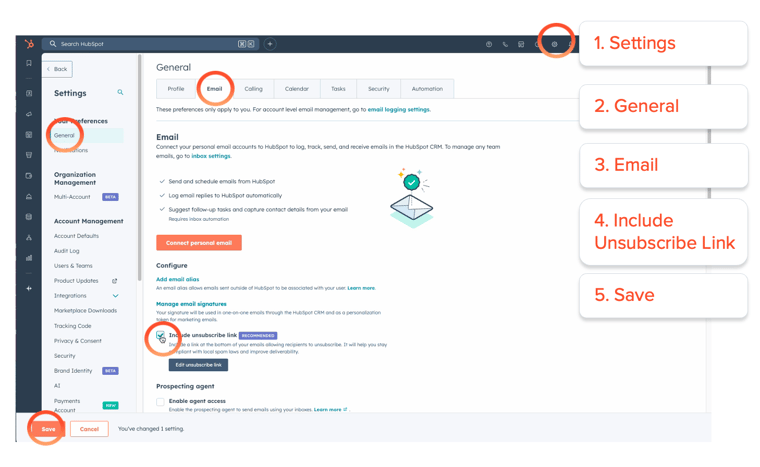
Task: Expand the Integrations section chevron
Action: 115,296
